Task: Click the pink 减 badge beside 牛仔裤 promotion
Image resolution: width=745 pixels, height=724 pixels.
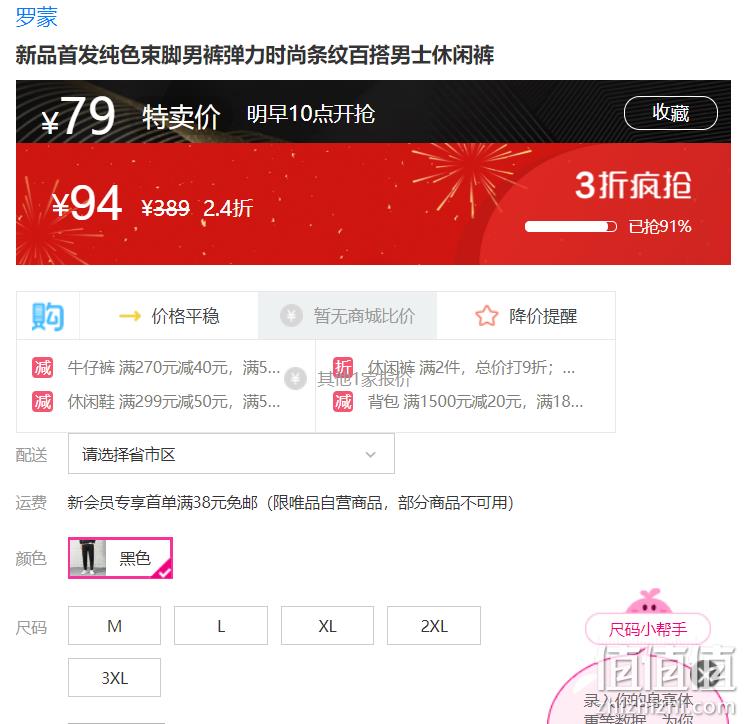Action: (x=42, y=368)
